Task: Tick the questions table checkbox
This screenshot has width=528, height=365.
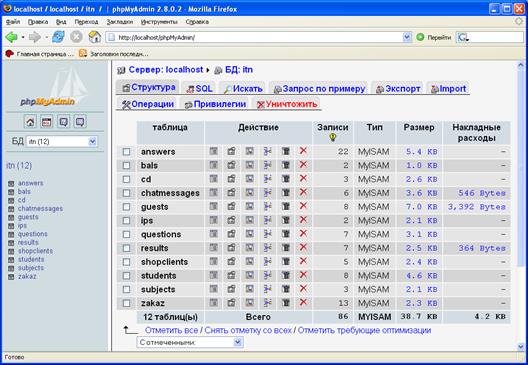Action: 126,234
